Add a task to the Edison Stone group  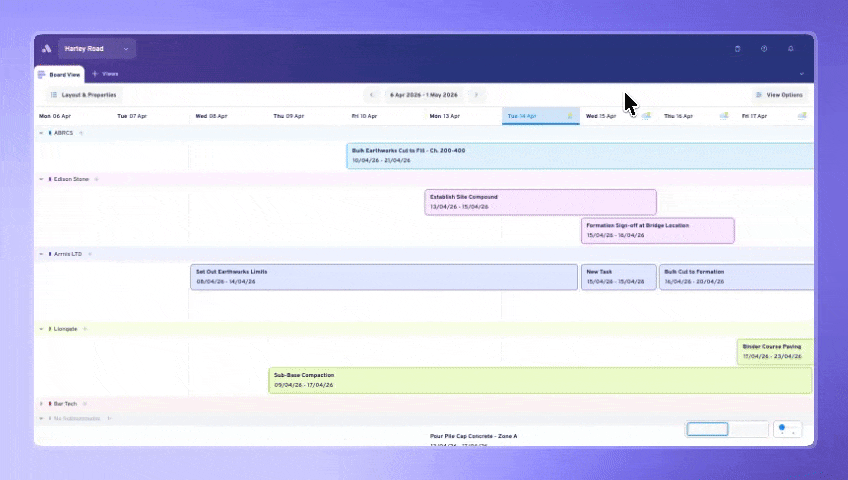(x=96, y=179)
